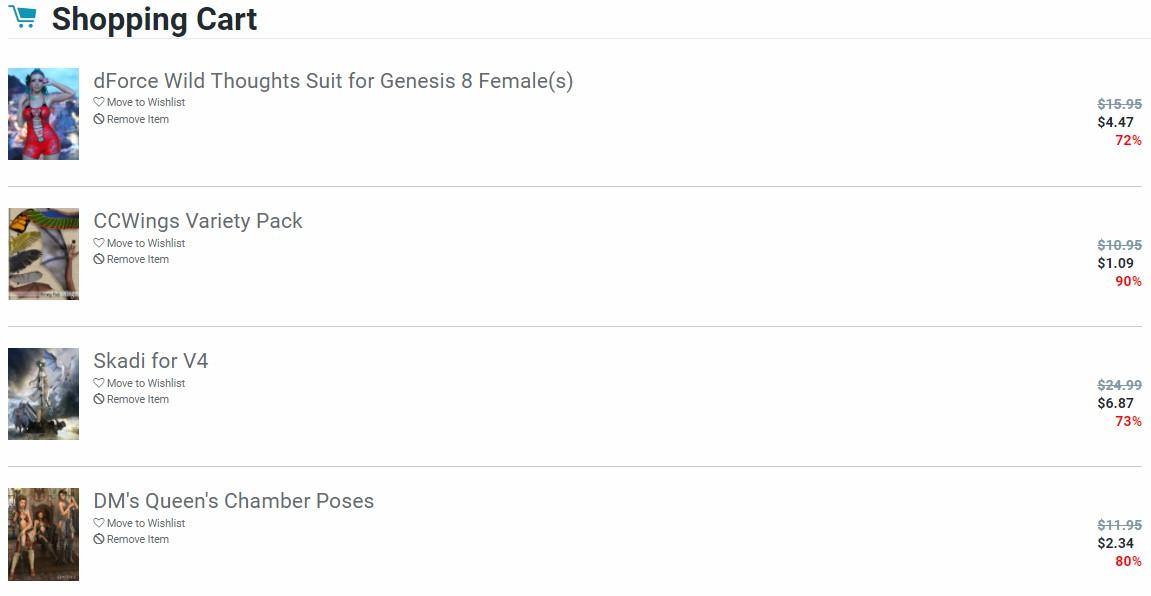Viewport: 1151px width, 596px height.
Task: Click DM's Queen's Chamber Poses thumbnail
Action: 43,534
